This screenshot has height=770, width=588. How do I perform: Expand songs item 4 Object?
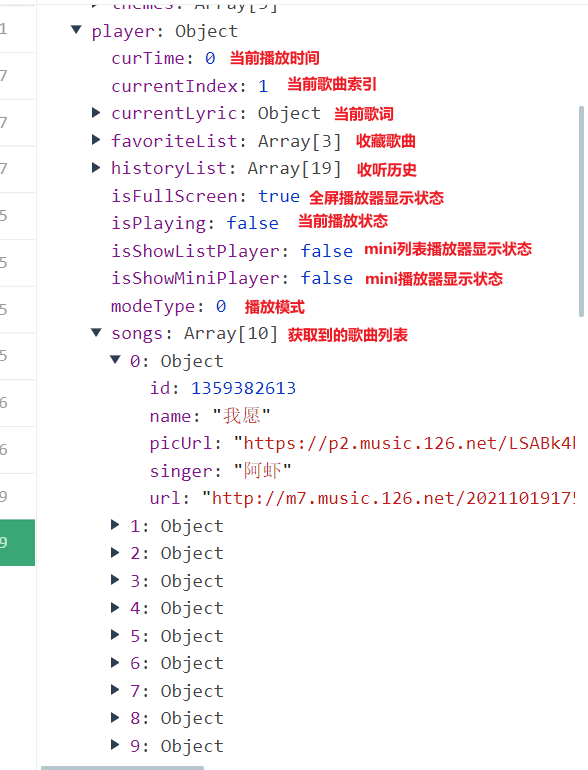coord(115,608)
